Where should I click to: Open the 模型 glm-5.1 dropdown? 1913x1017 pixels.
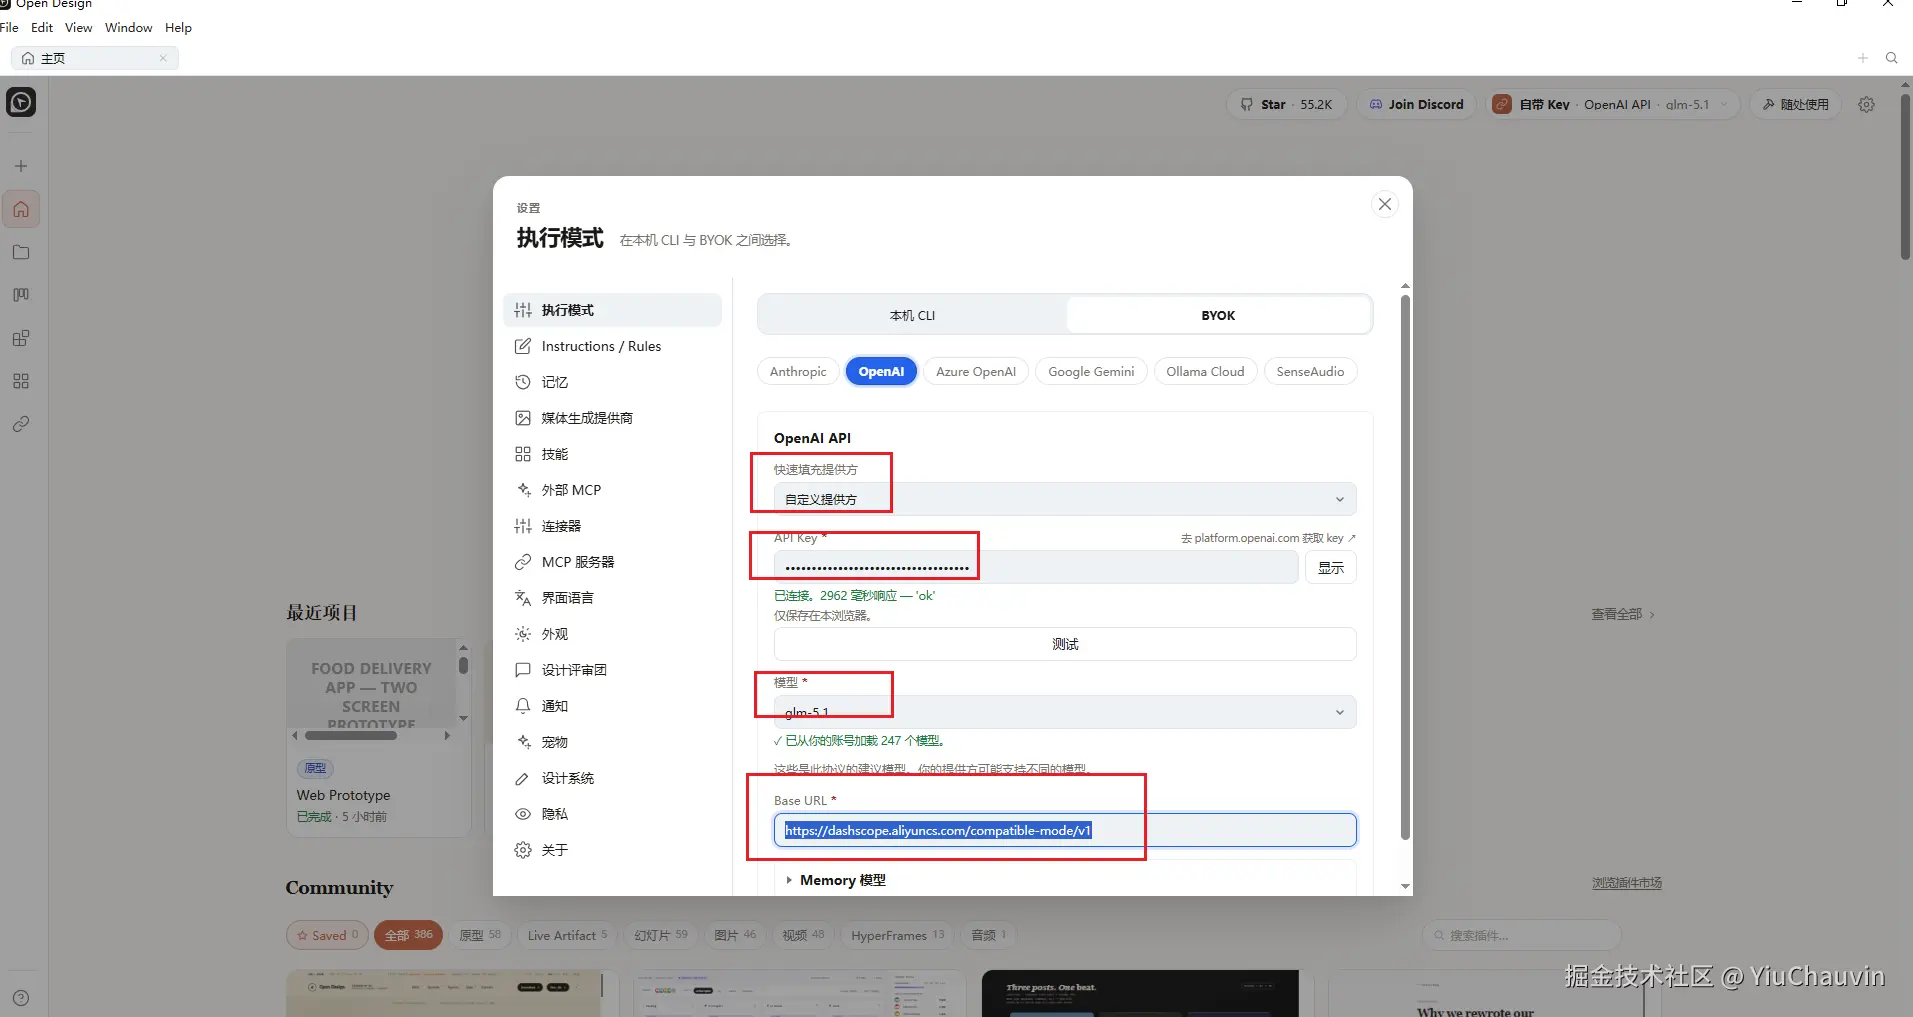pyautogui.click(x=1065, y=712)
